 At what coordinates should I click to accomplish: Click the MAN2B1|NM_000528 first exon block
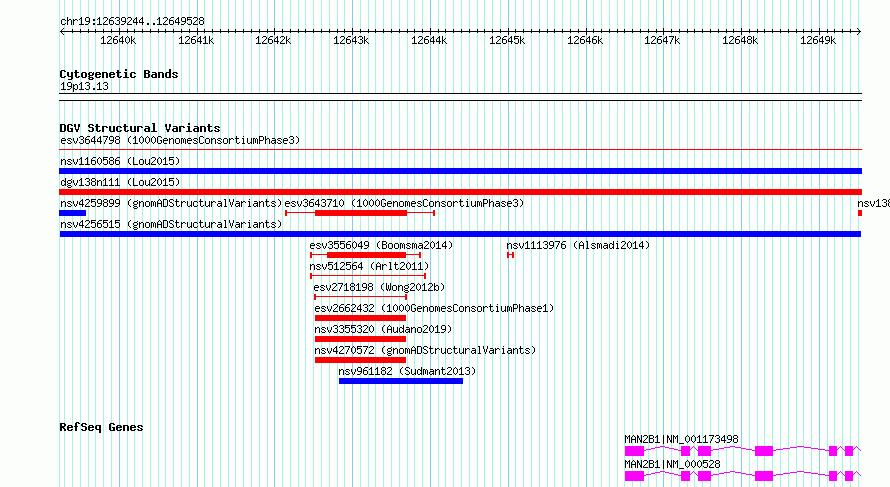[x=635, y=476]
